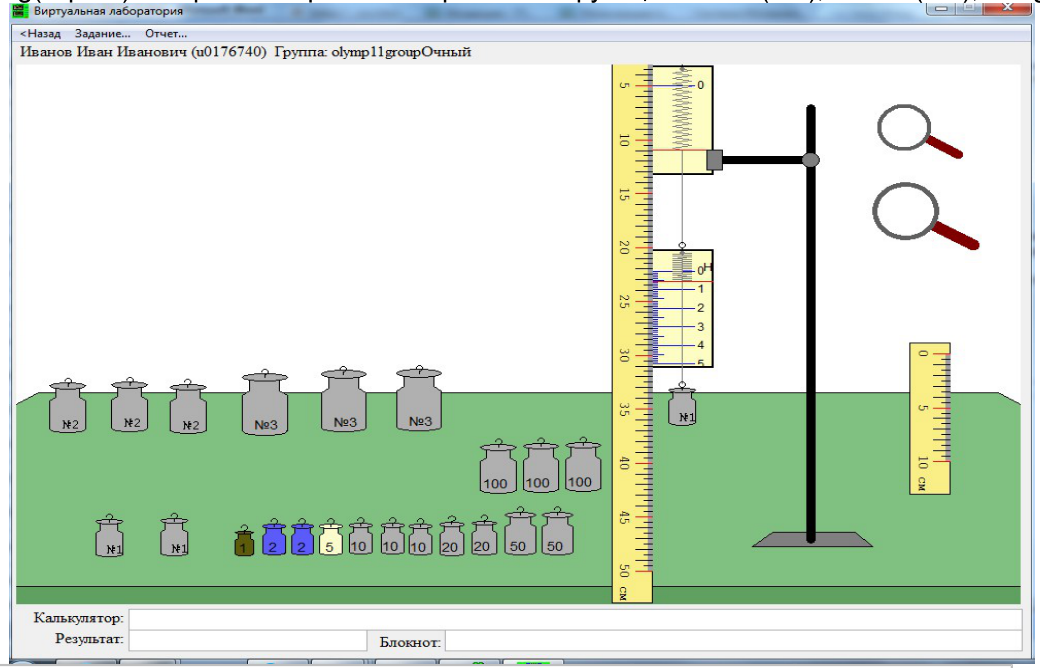Screen dimensions: 1040x668
Task: Close the Виртуальная лаборатория window
Action: 1007,7
